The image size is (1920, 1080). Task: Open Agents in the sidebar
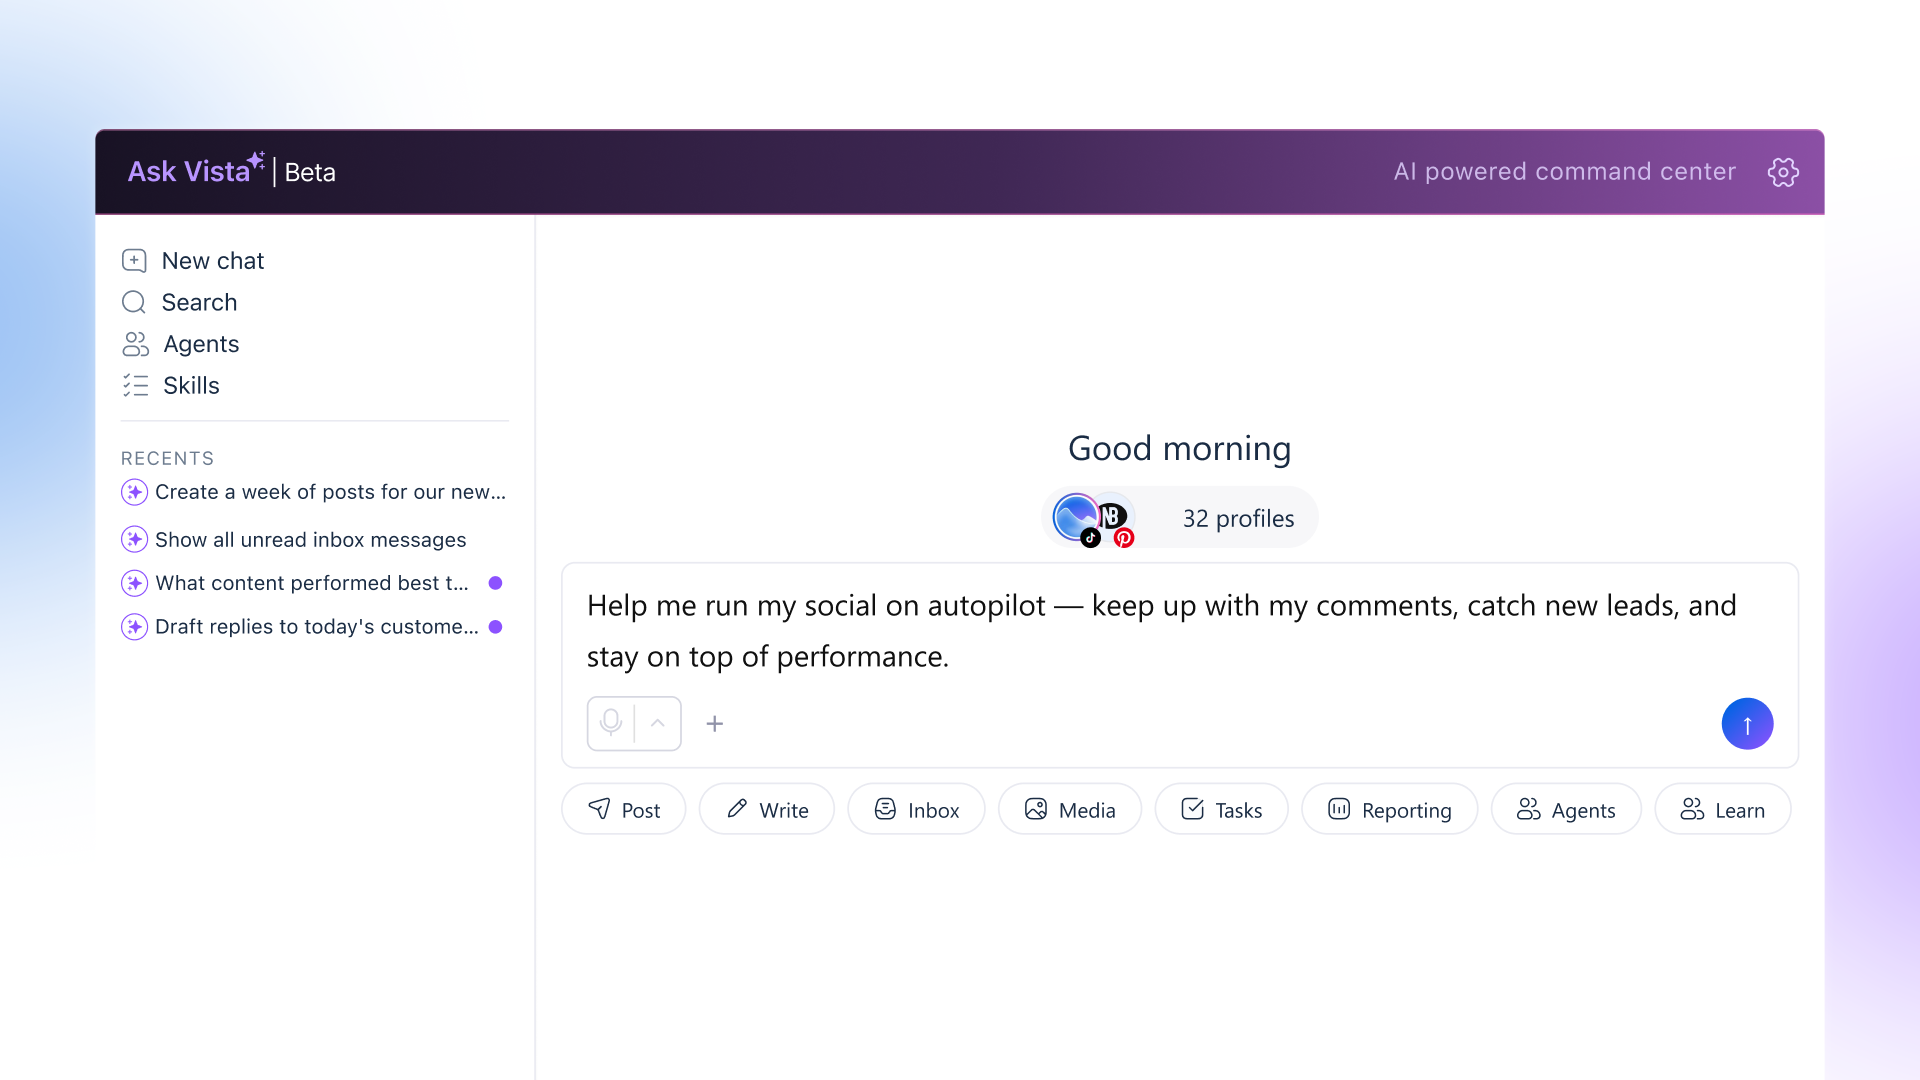click(181, 344)
